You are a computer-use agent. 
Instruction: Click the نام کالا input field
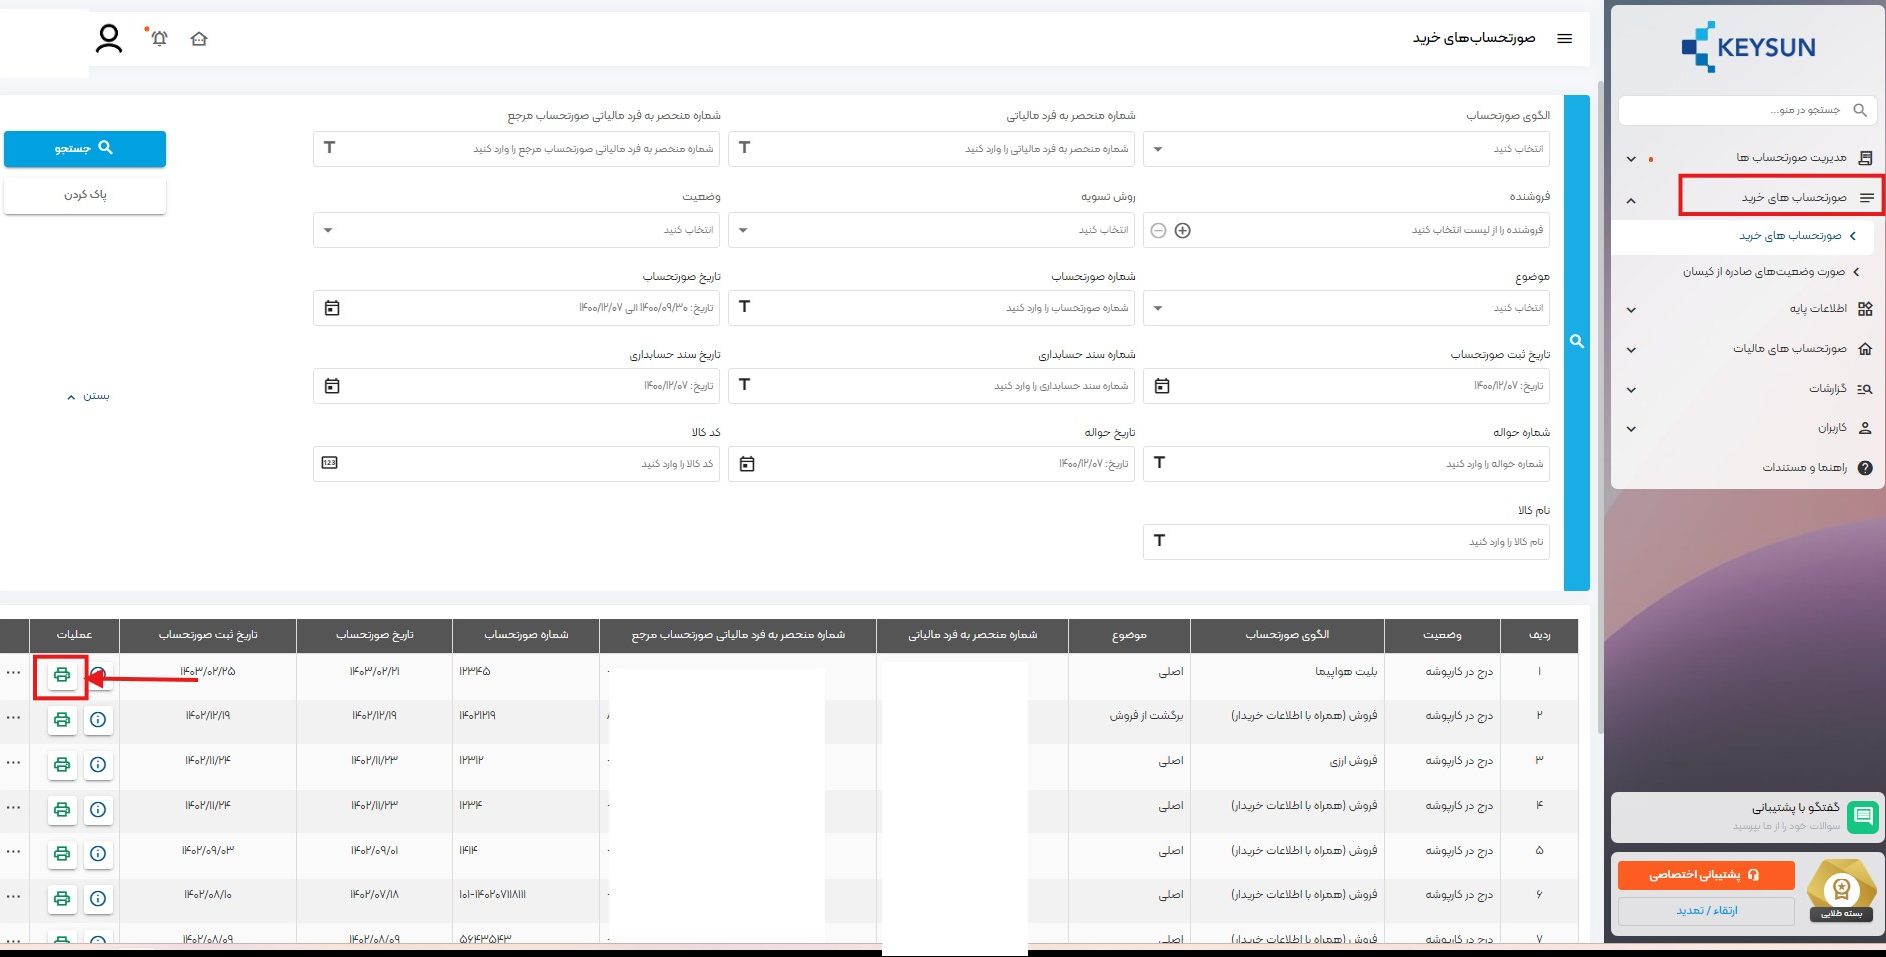1346,542
